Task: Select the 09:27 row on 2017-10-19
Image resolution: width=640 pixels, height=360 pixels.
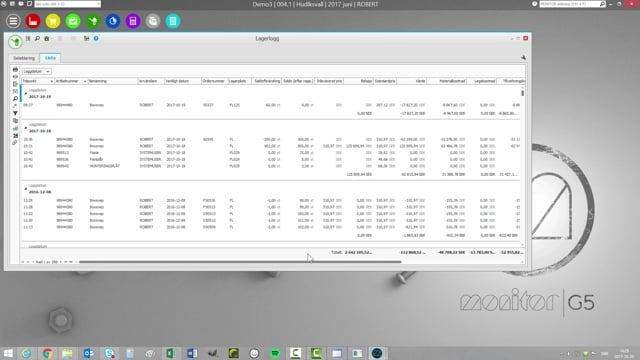Action: pyautogui.click(x=271, y=105)
